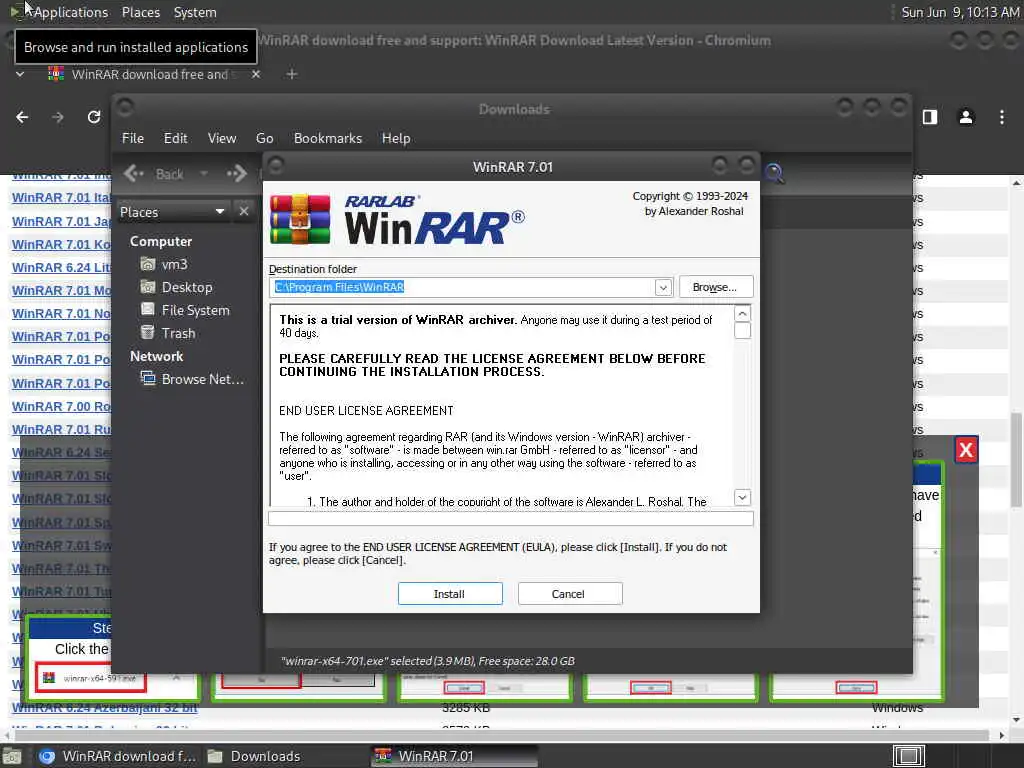Switch to WinRAR 7.01 taskbar item
This screenshot has width=1024, height=768.
click(x=455, y=756)
